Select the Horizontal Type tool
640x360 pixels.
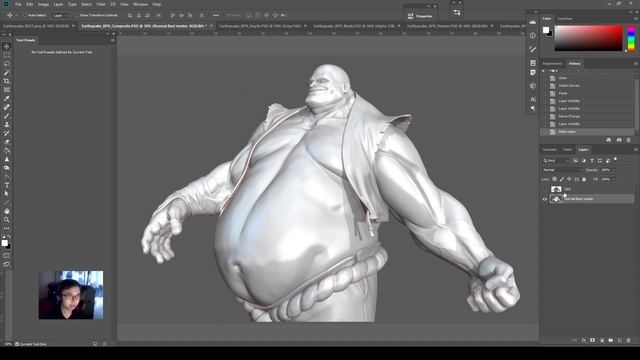[x=7, y=185]
